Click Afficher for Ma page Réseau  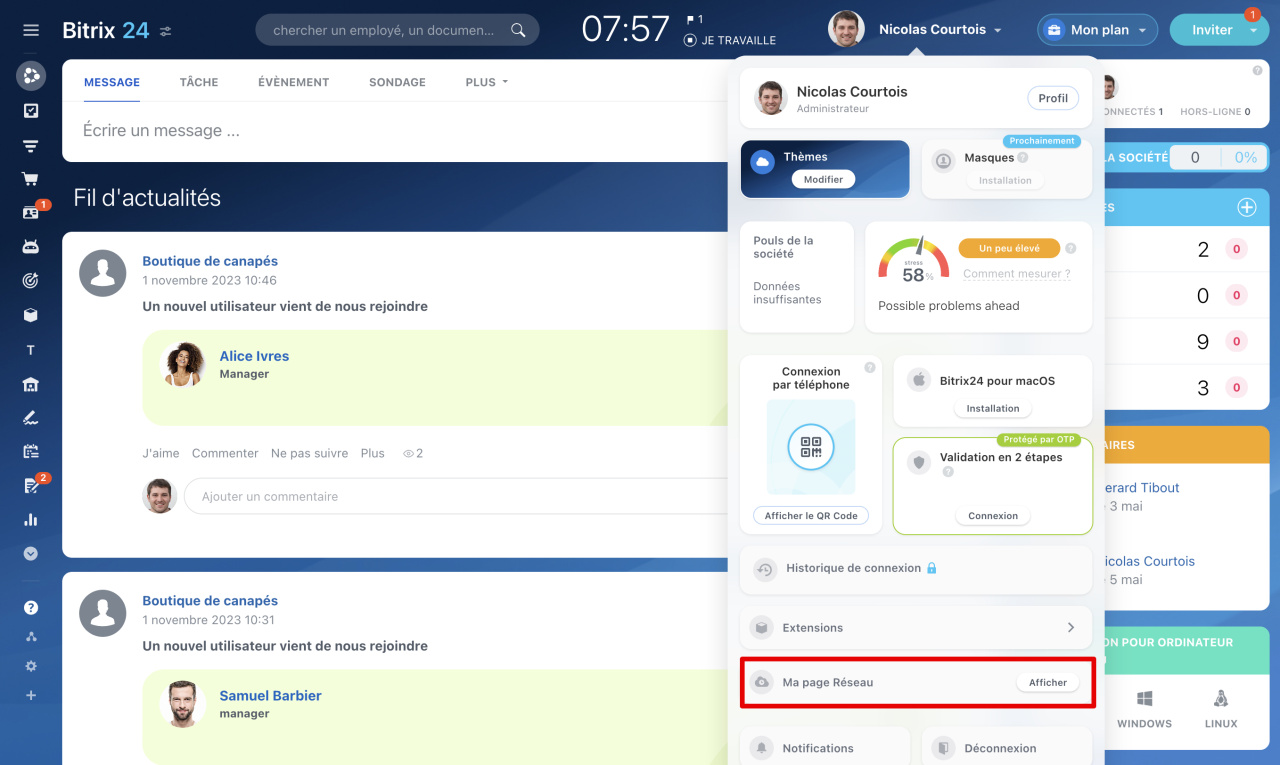[x=1048, y=682]
